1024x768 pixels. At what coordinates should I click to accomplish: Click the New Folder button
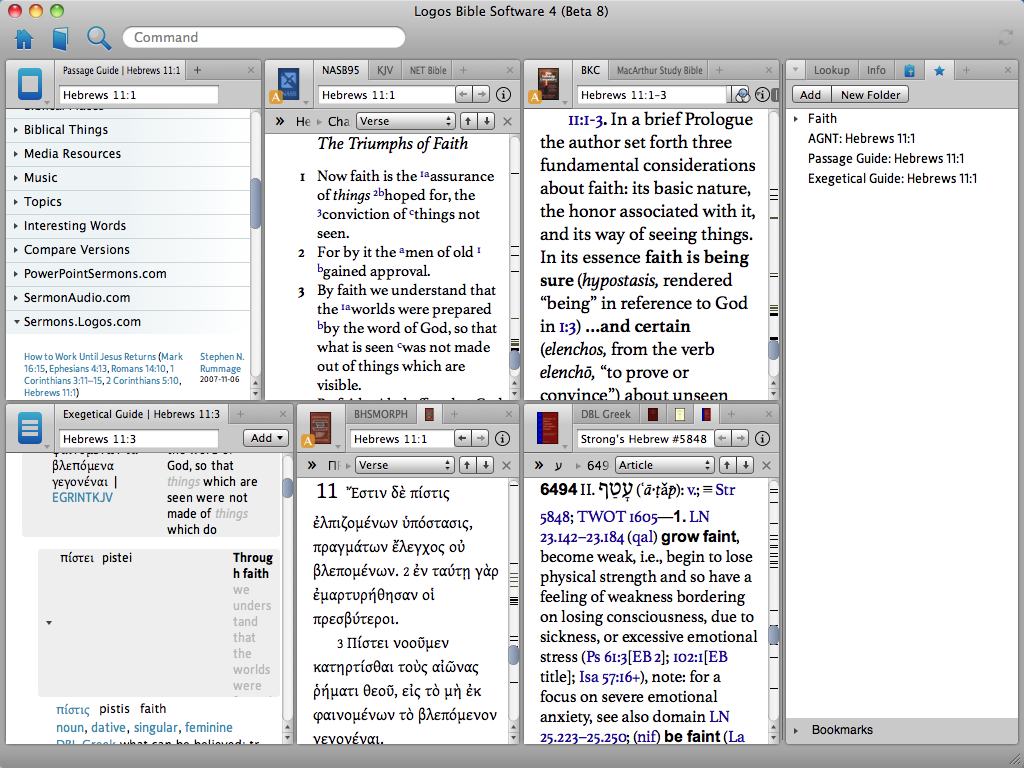click(871, 95)
